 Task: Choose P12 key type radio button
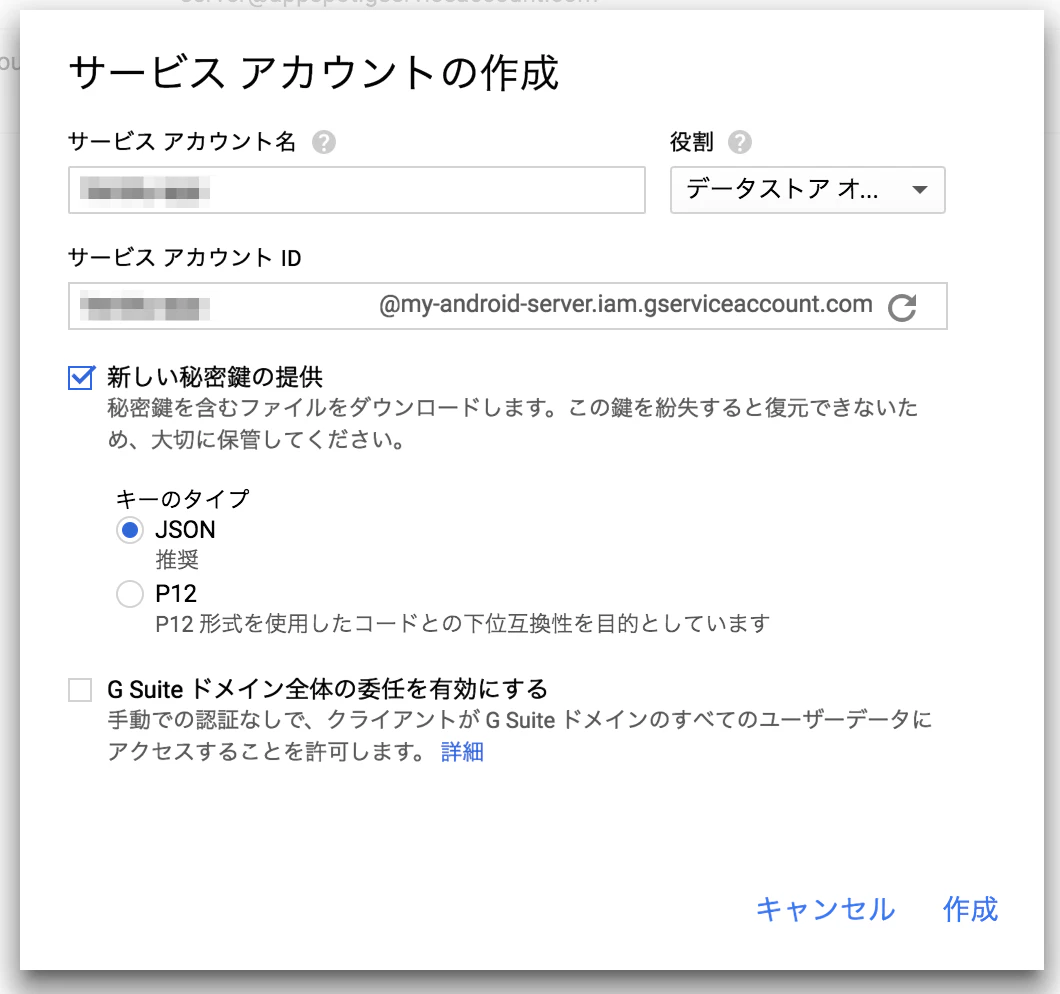pos(129,594)
